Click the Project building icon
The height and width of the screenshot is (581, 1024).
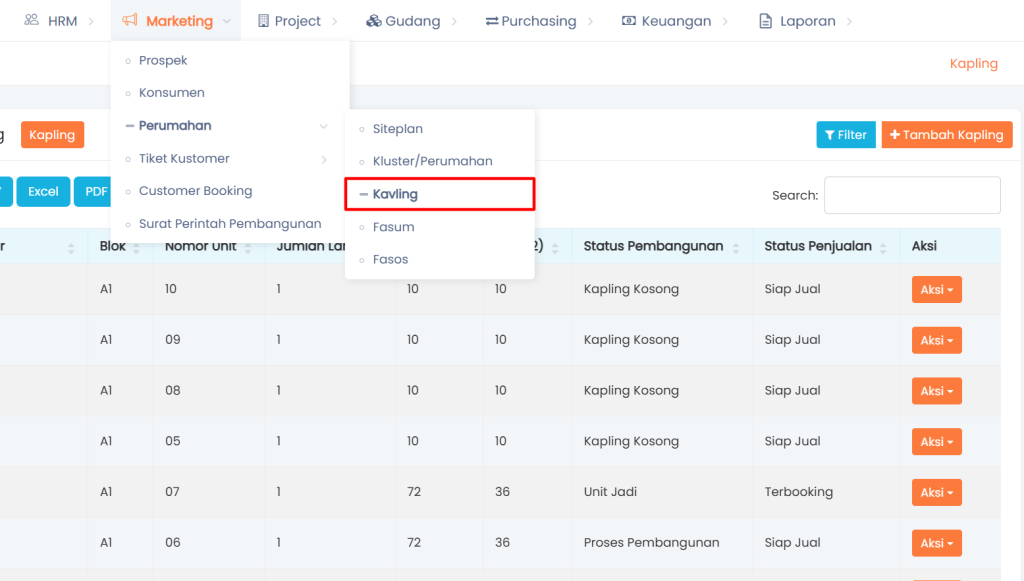(264, 21)
